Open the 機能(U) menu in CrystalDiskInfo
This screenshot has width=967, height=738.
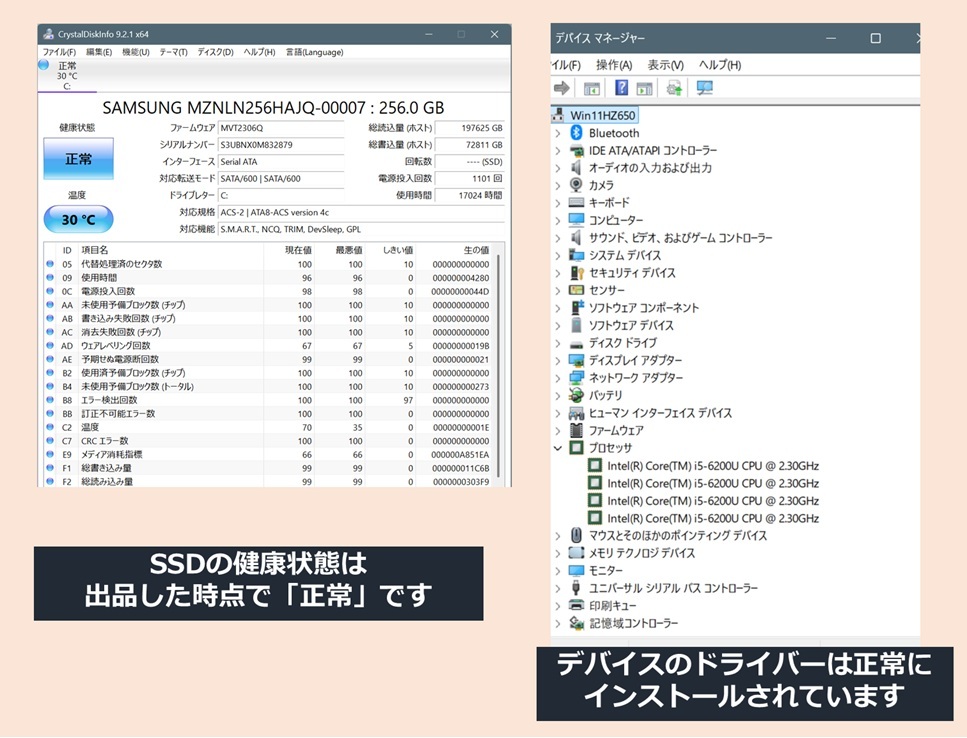coord(136,52)
